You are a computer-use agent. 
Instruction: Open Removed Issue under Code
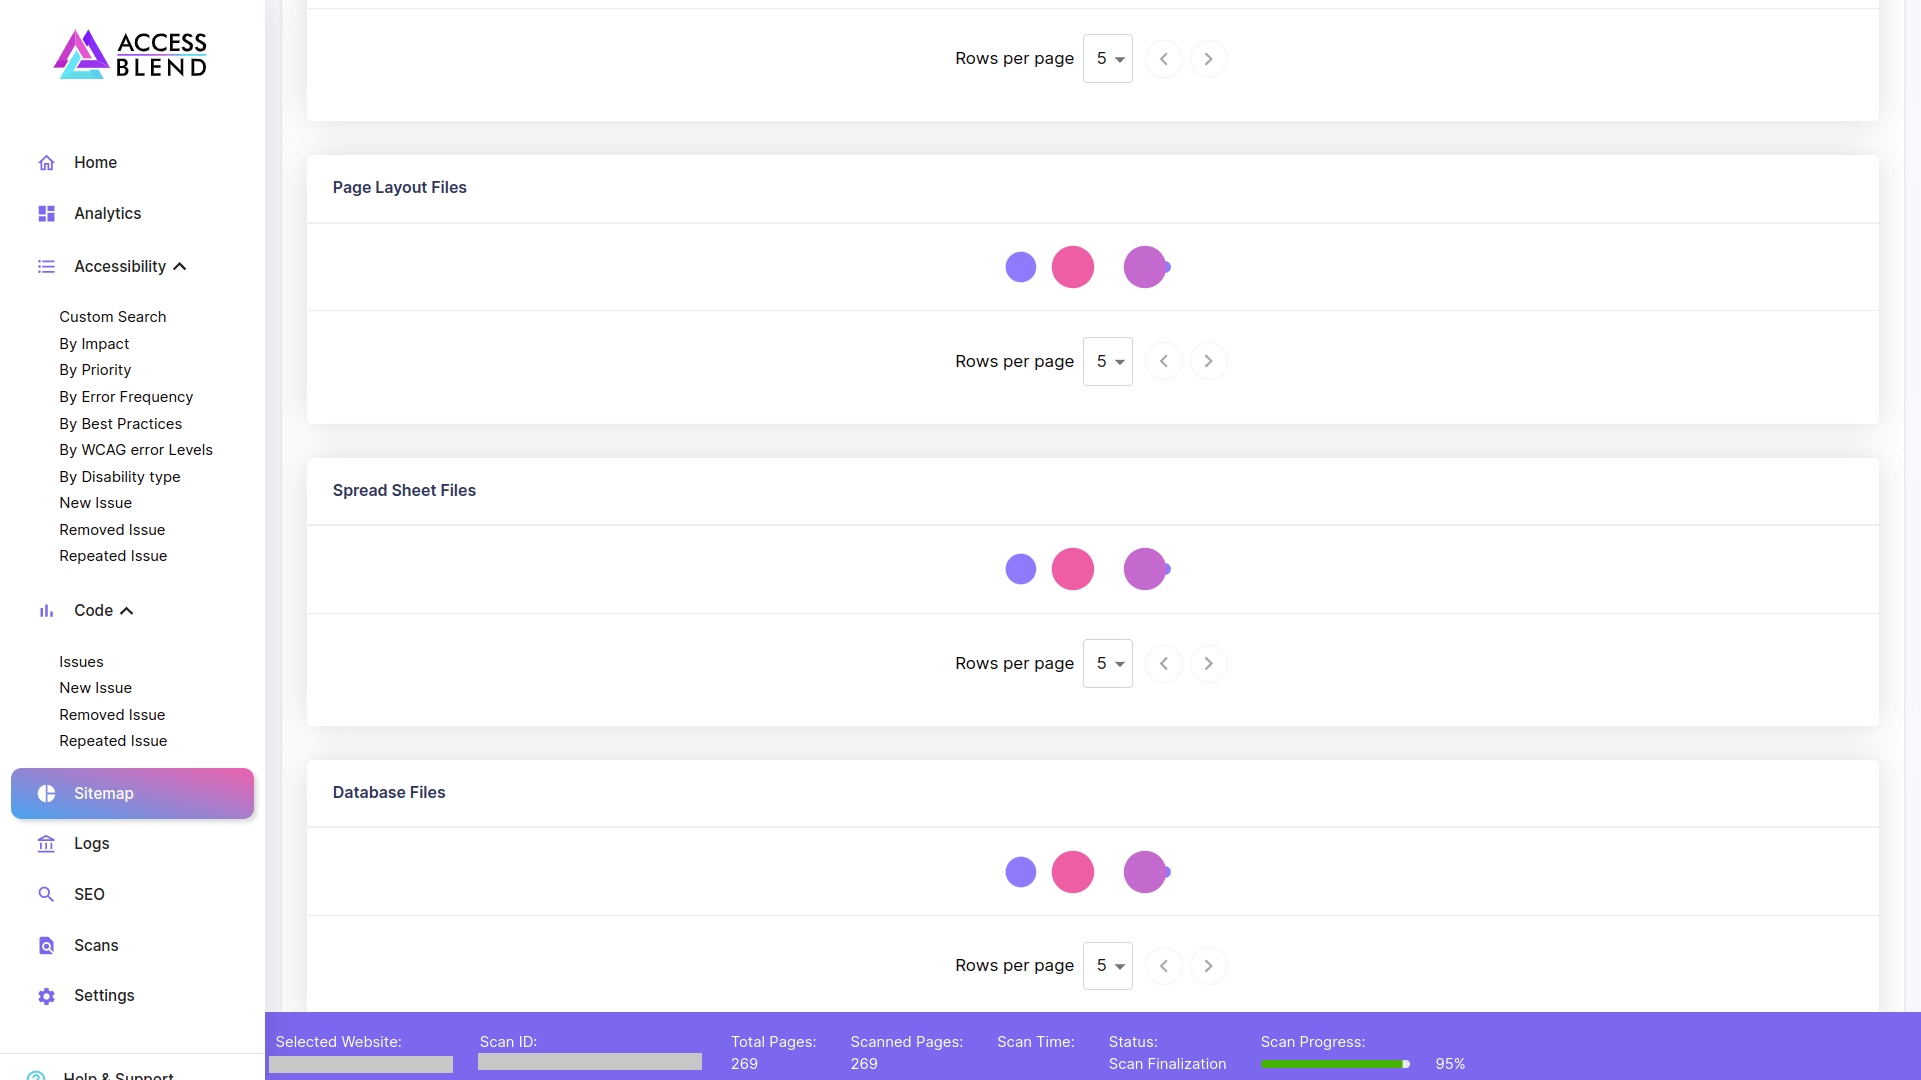[112, 715]
